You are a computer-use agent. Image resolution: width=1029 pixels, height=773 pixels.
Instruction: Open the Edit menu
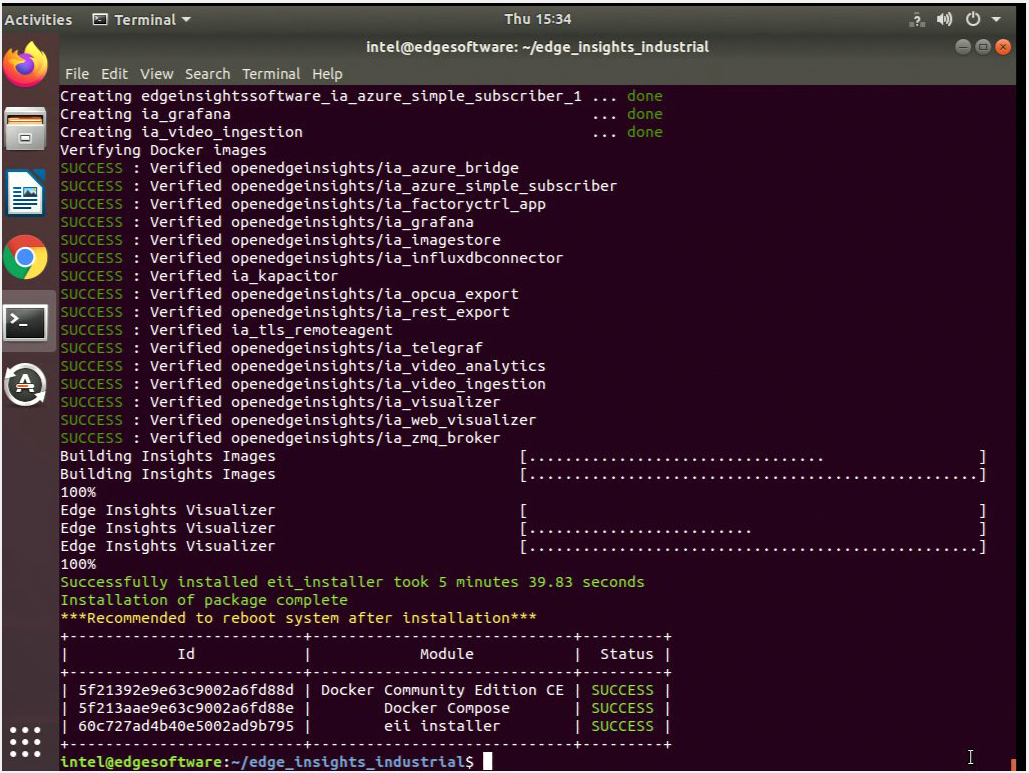(x=114, y=73)
